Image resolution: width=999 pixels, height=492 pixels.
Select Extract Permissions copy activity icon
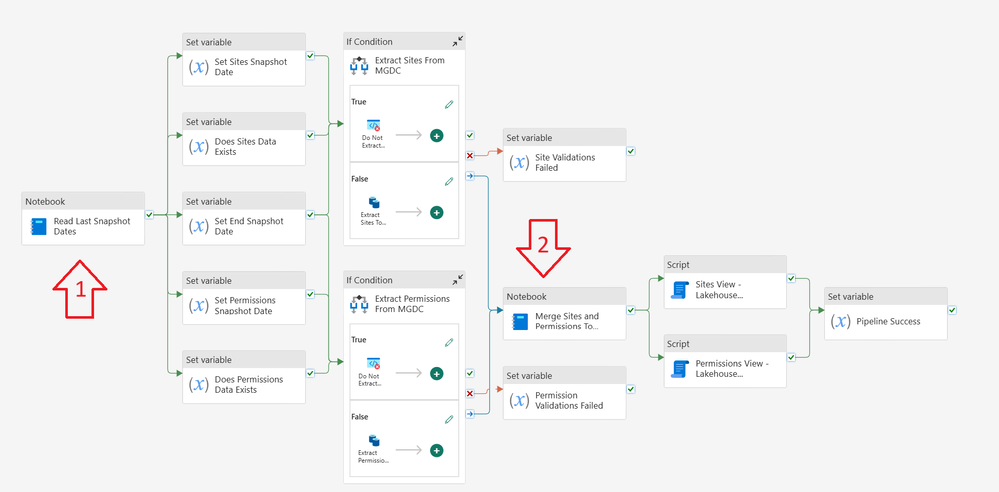[373, 440]
